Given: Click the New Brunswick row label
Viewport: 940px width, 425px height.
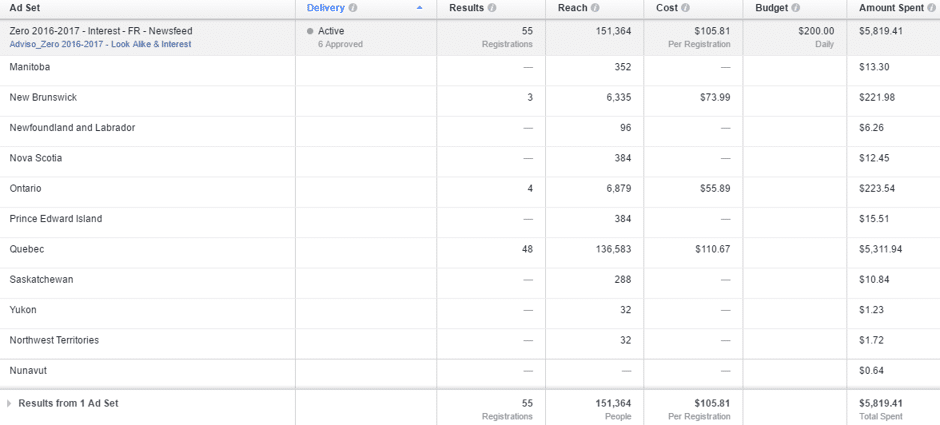Looking at the screenshot, I should tap(43, 97).
